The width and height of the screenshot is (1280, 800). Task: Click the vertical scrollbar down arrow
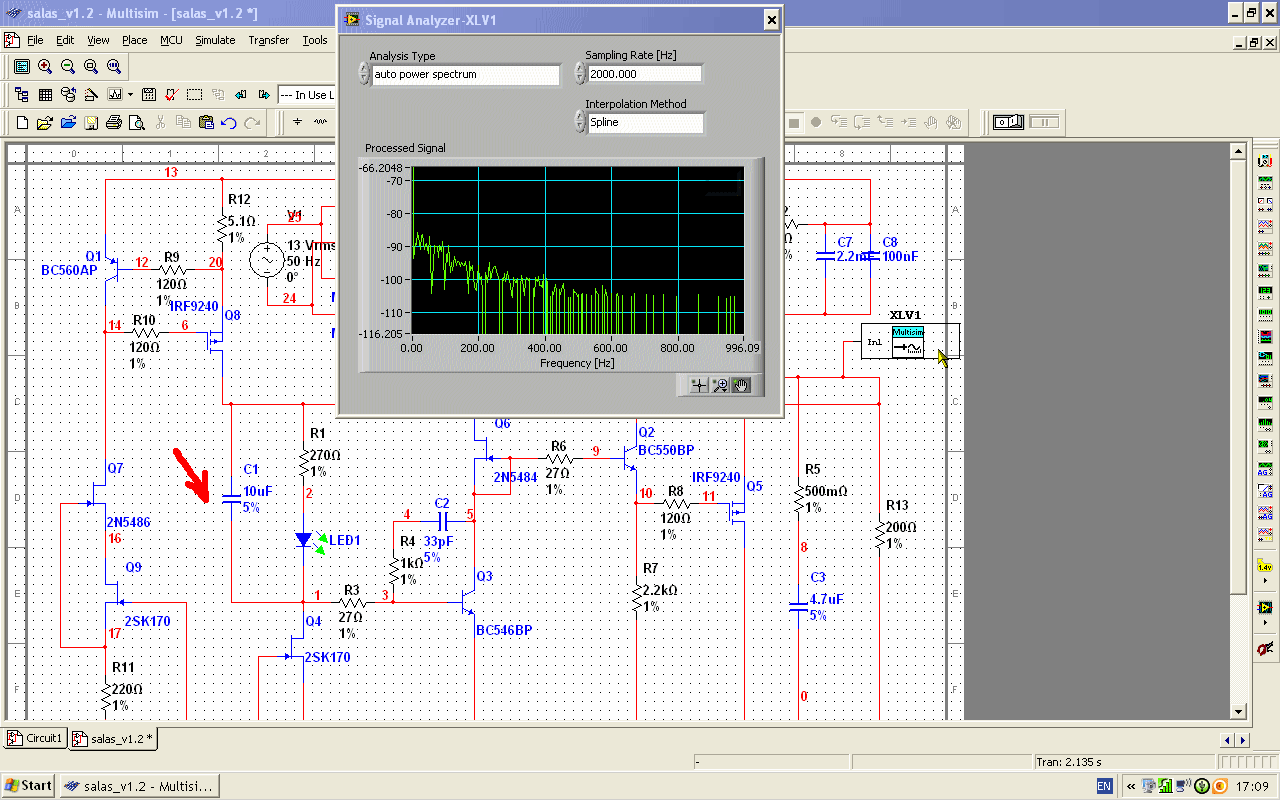[x=1239, y=711]
